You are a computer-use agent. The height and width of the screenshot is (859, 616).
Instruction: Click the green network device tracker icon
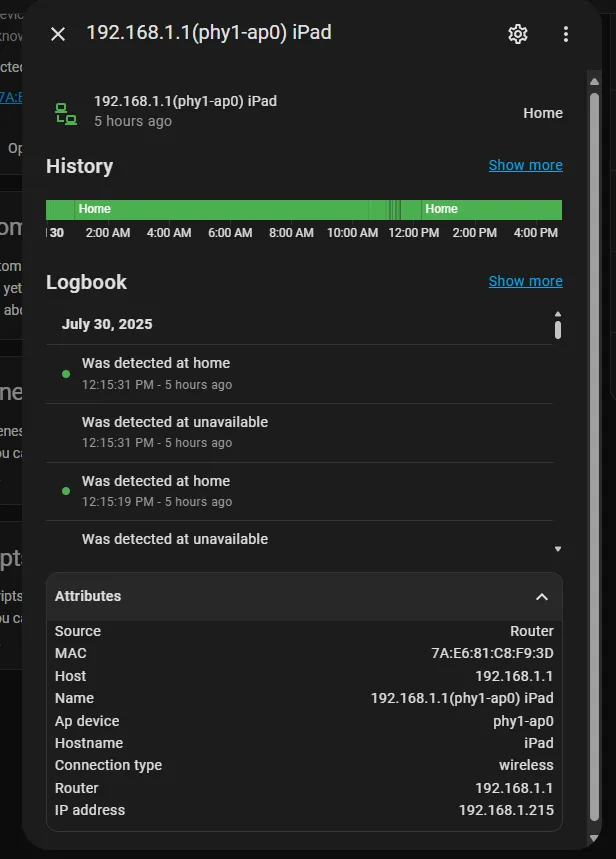point(66,113)
